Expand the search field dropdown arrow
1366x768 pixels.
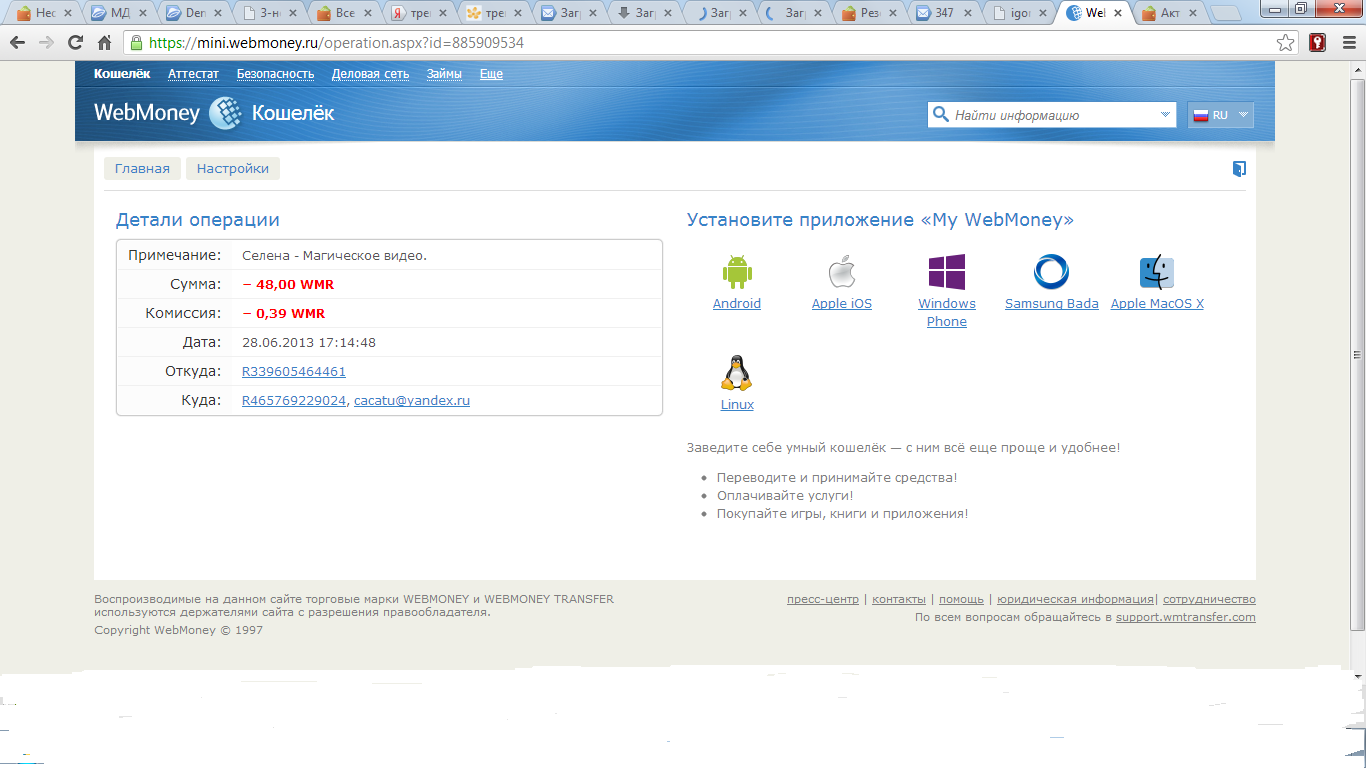1165,115
